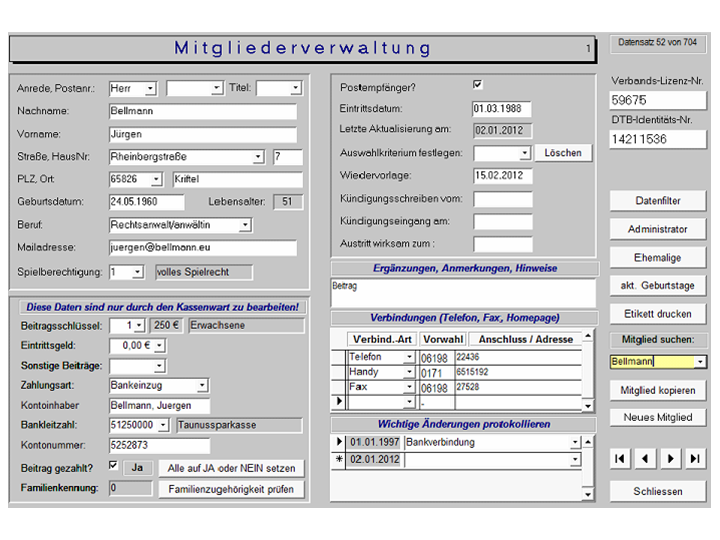Expand the Mitglied suchen combo box
The image size is (720, 540).
click(700, 362)
